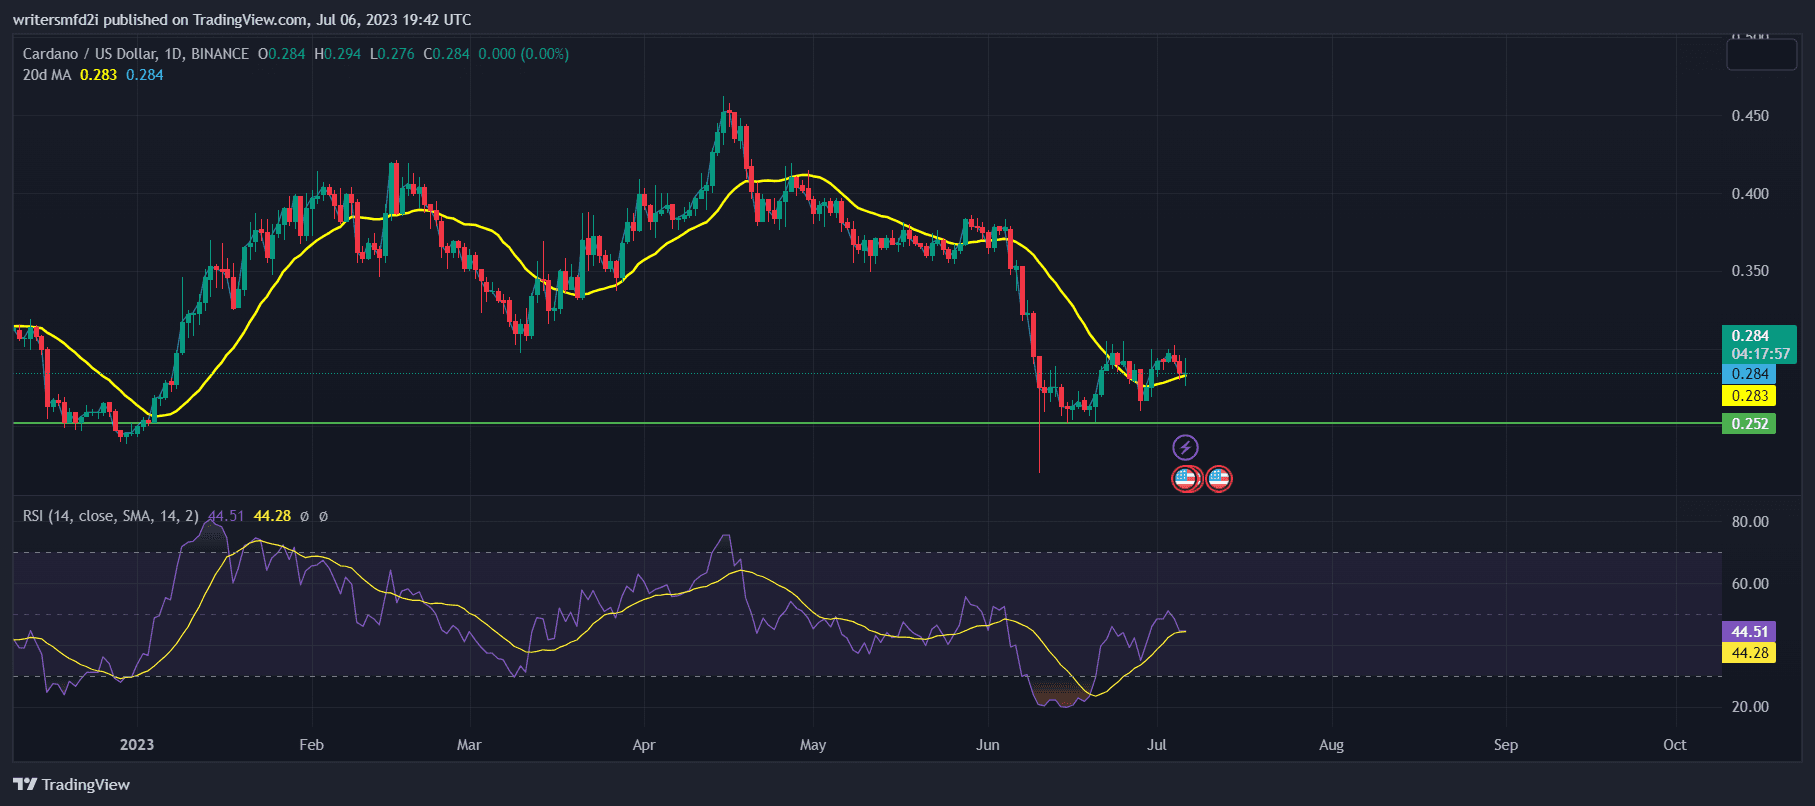Click the purple lightning bolt event icon
This screenshot has width=1815, height=806.
point(1185,447)
